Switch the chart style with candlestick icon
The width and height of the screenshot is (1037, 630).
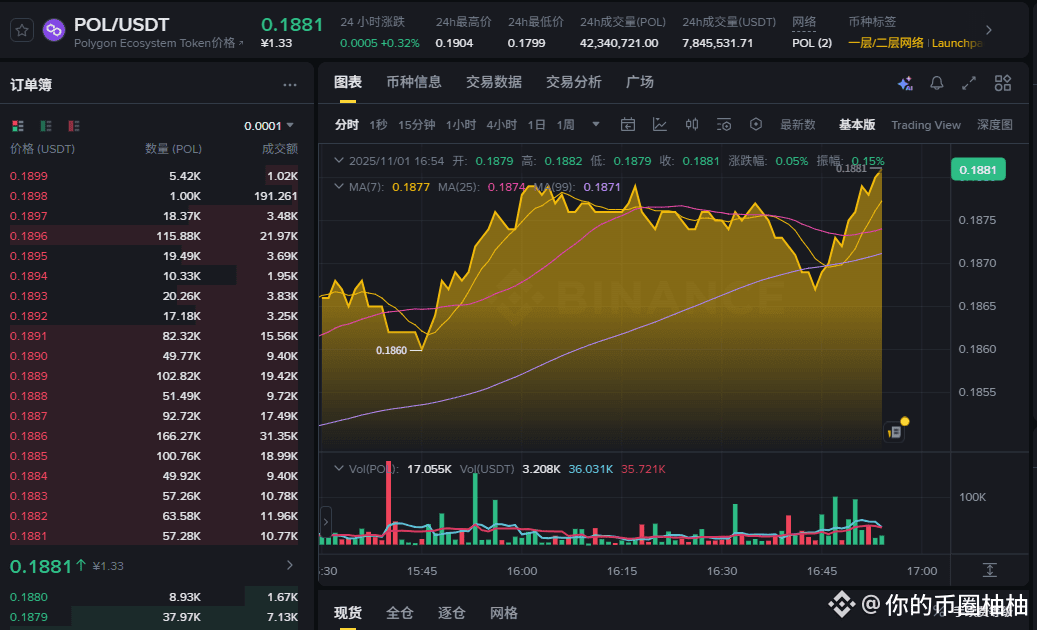692,124
